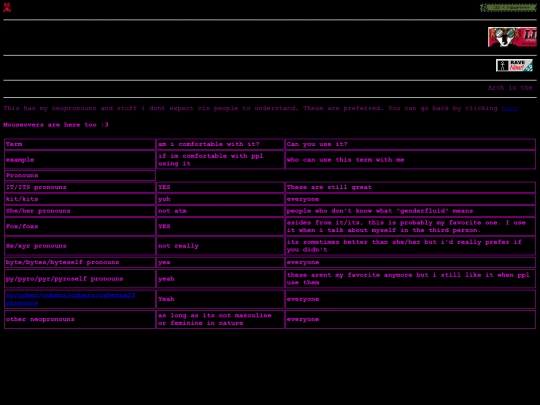Click 'YES' in the Fox/foxs row

pyautogui.click(x=220, y=226)
